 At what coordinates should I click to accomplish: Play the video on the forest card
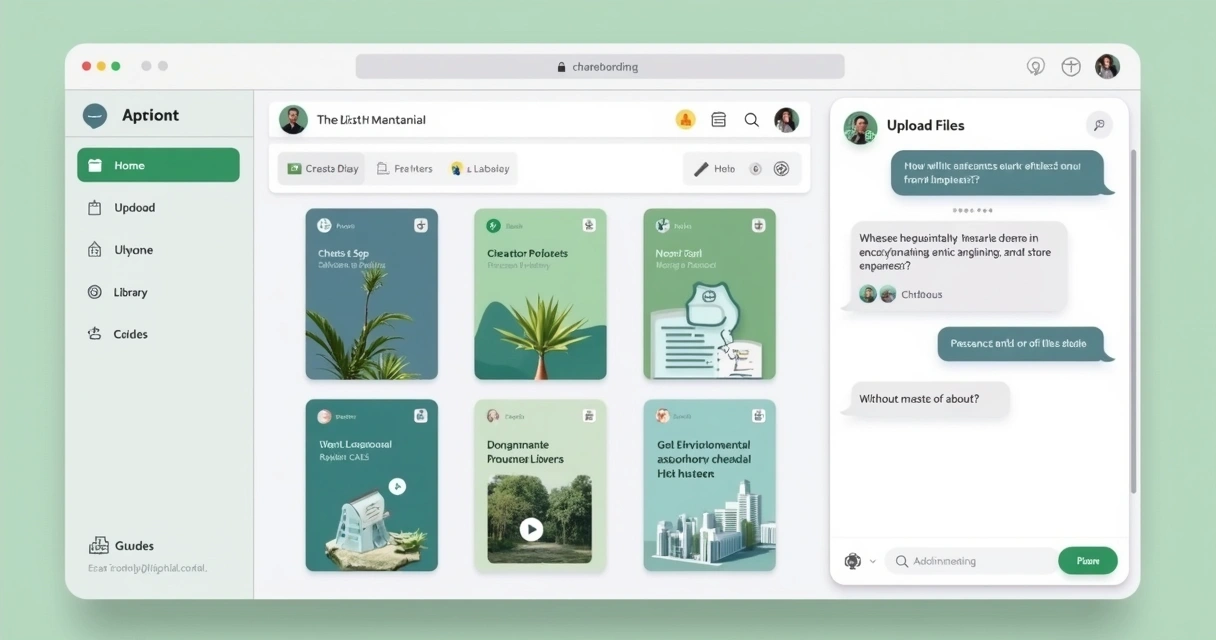tap(531, 529)
